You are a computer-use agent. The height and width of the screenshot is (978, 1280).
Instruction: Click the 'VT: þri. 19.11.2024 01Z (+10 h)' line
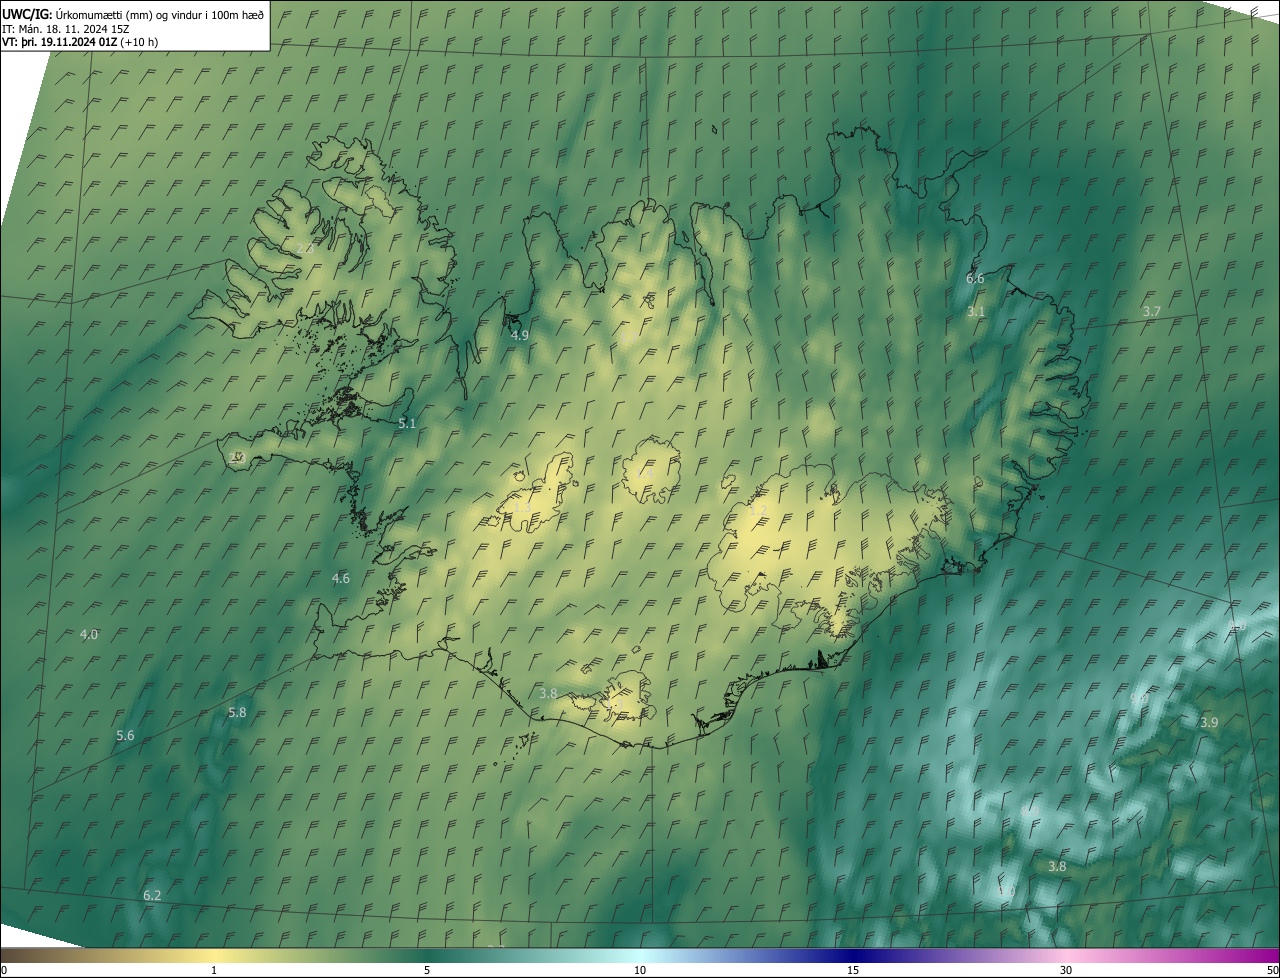[x=79, y=42]
